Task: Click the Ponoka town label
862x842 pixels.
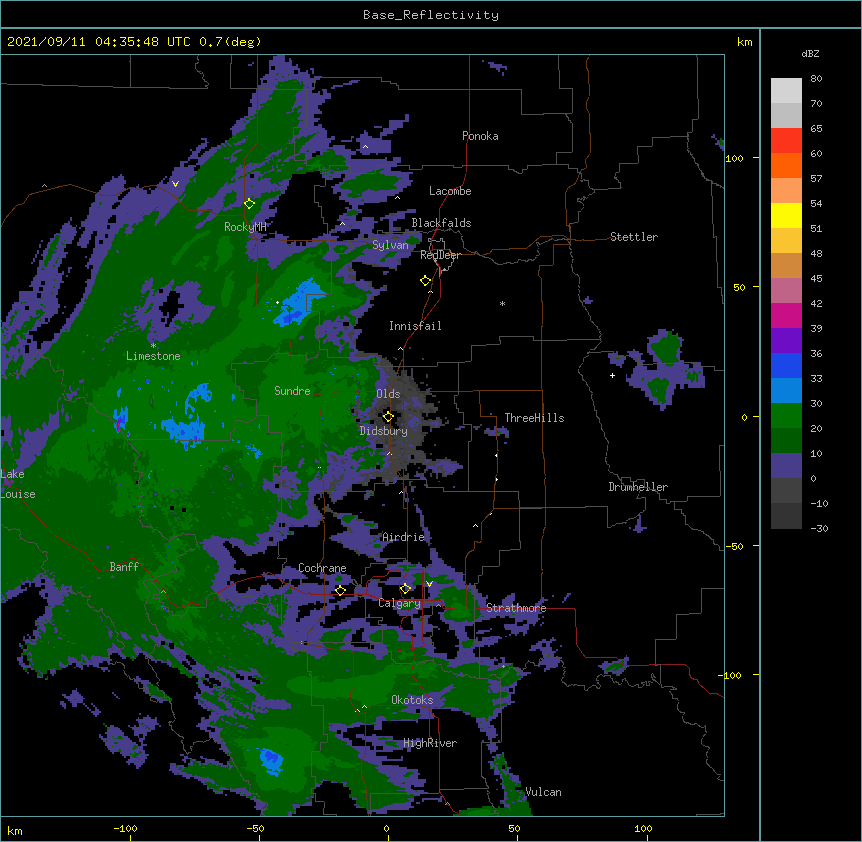Action: (x=480, y=136)
